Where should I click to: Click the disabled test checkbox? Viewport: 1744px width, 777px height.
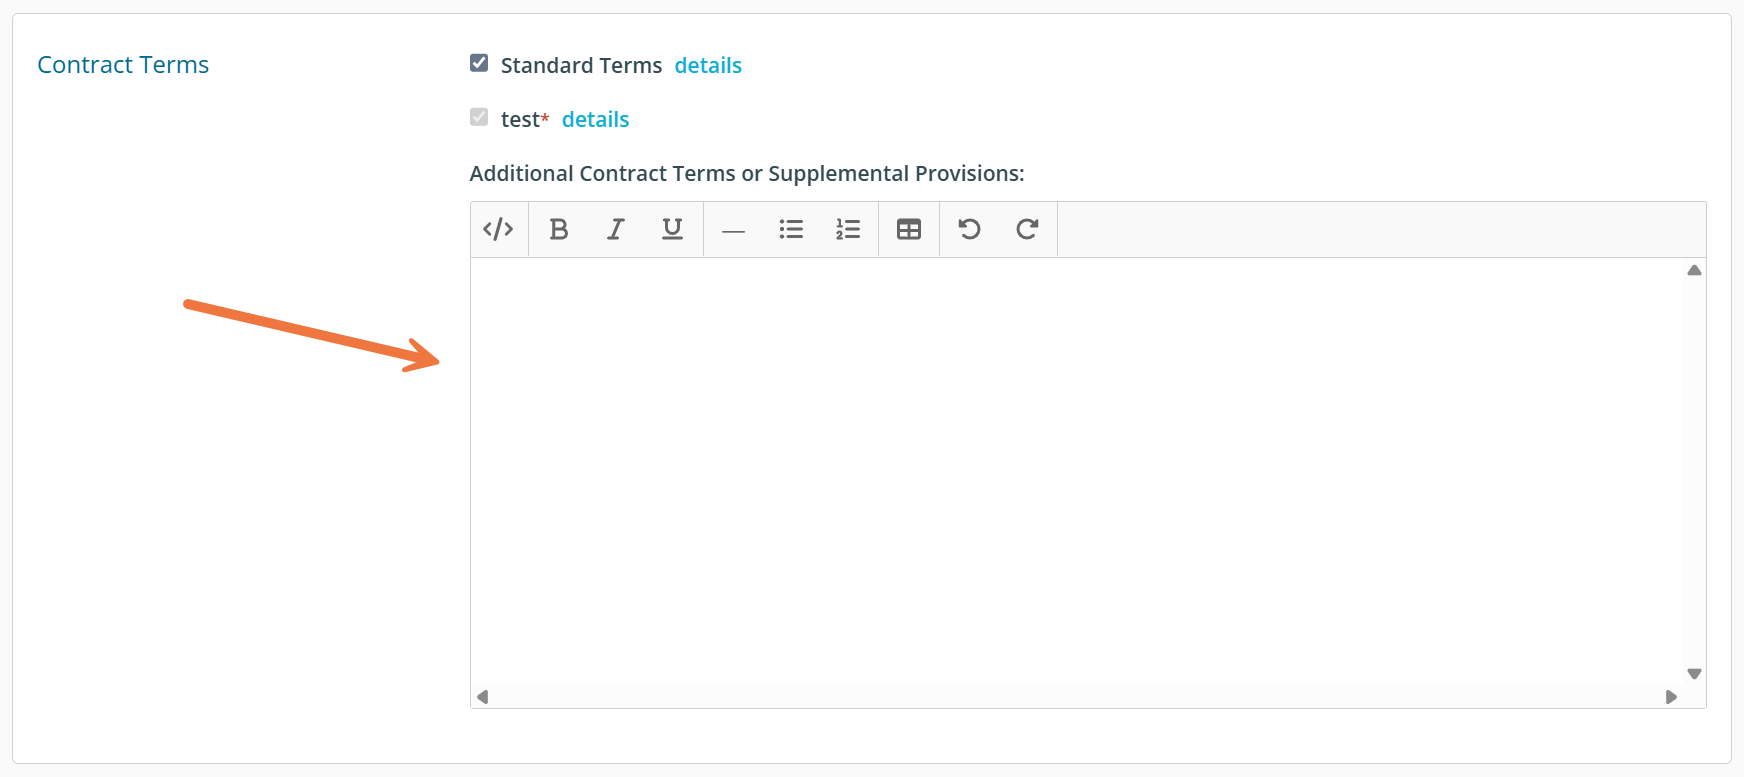479,118
